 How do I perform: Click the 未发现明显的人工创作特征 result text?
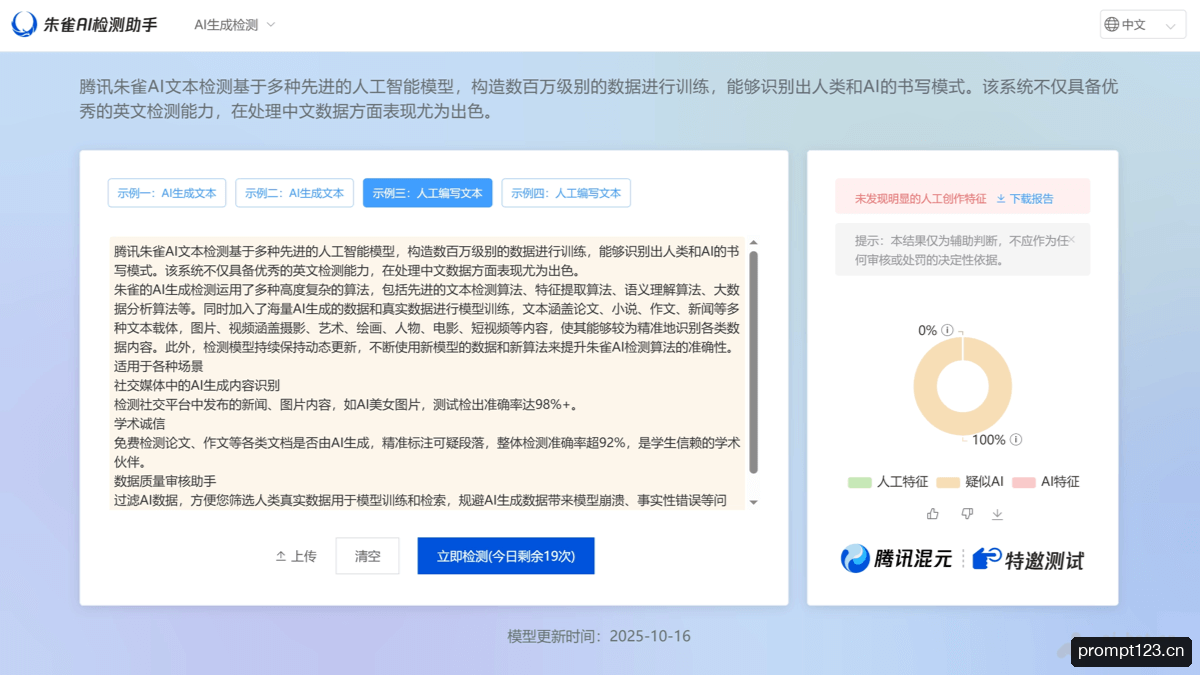920,199
